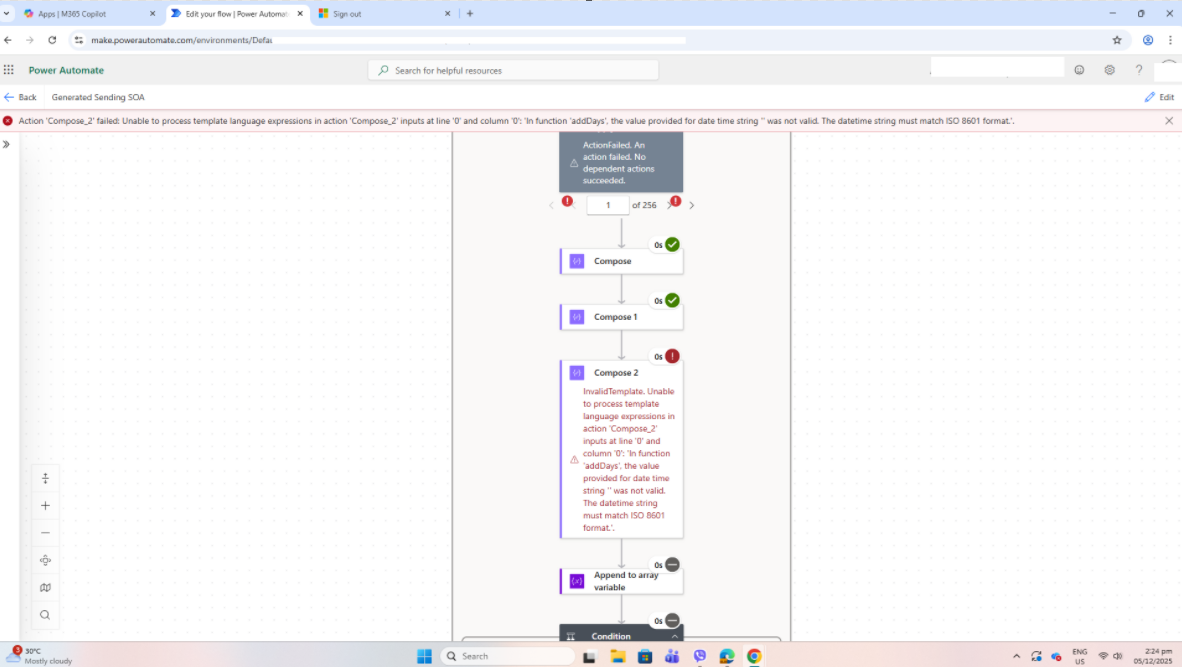The width and height of the screenshot is (1182, 667).
Task: Click the ActionFailed loop header message
Action: pyautogui.click(x=622, y=162)
